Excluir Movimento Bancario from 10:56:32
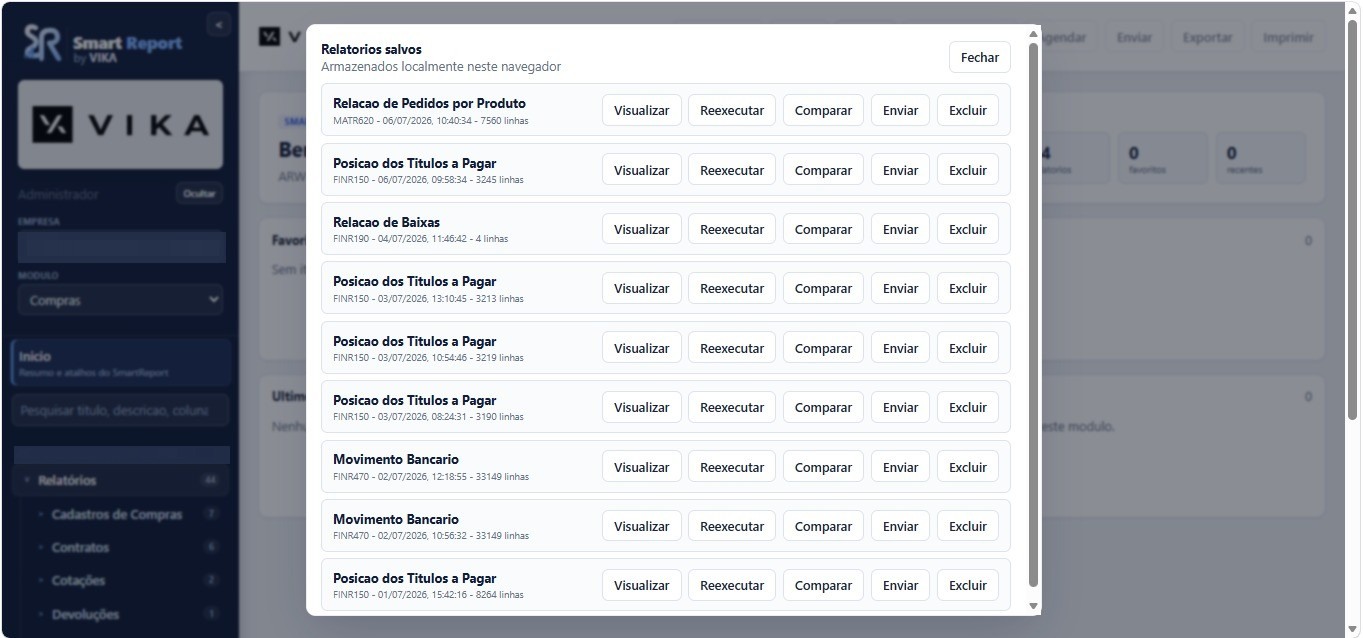This screenshot has height=638, width=1363. click(x=967, y=526)
